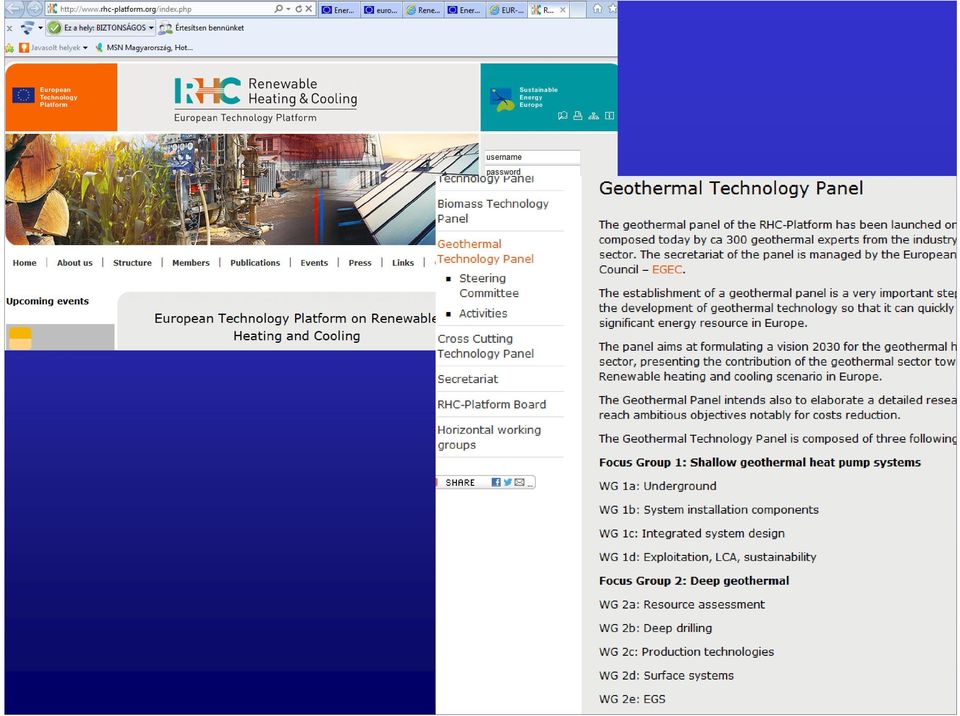Click the magnifier search icon in address bar
This screenshot has width=960, height=716.
[279, 9]
